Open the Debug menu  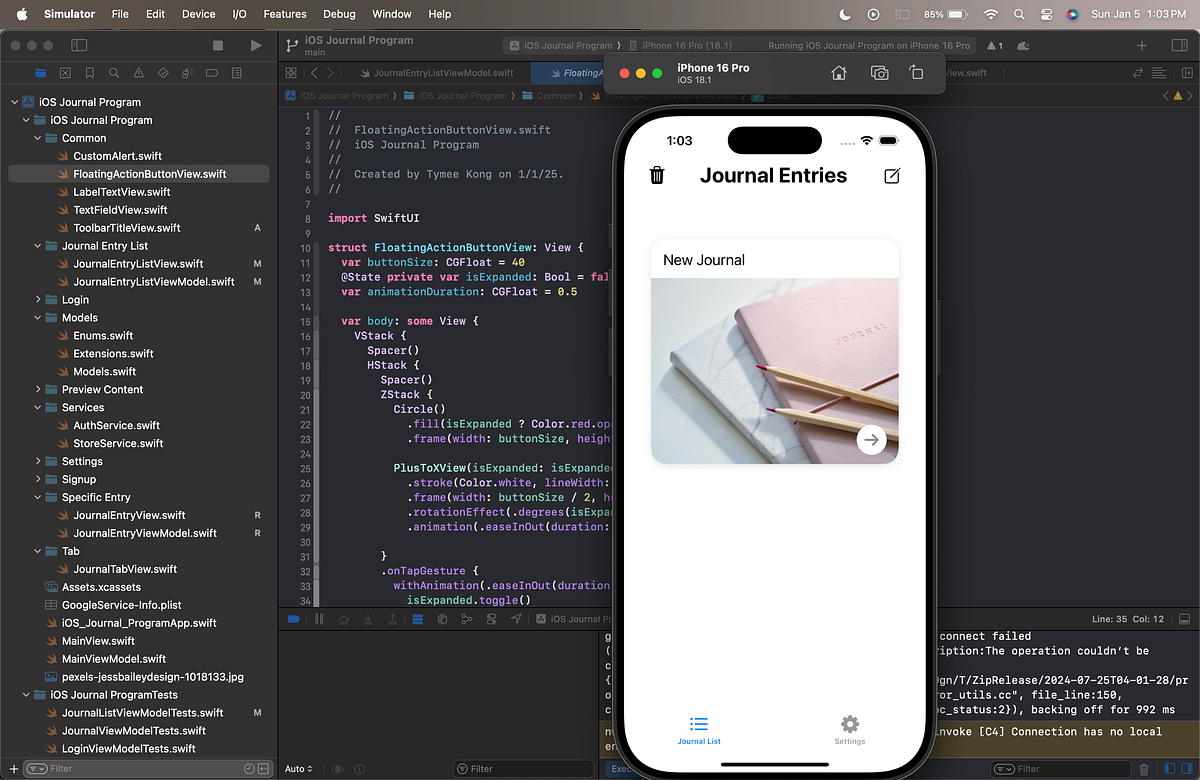coord(339,14)
